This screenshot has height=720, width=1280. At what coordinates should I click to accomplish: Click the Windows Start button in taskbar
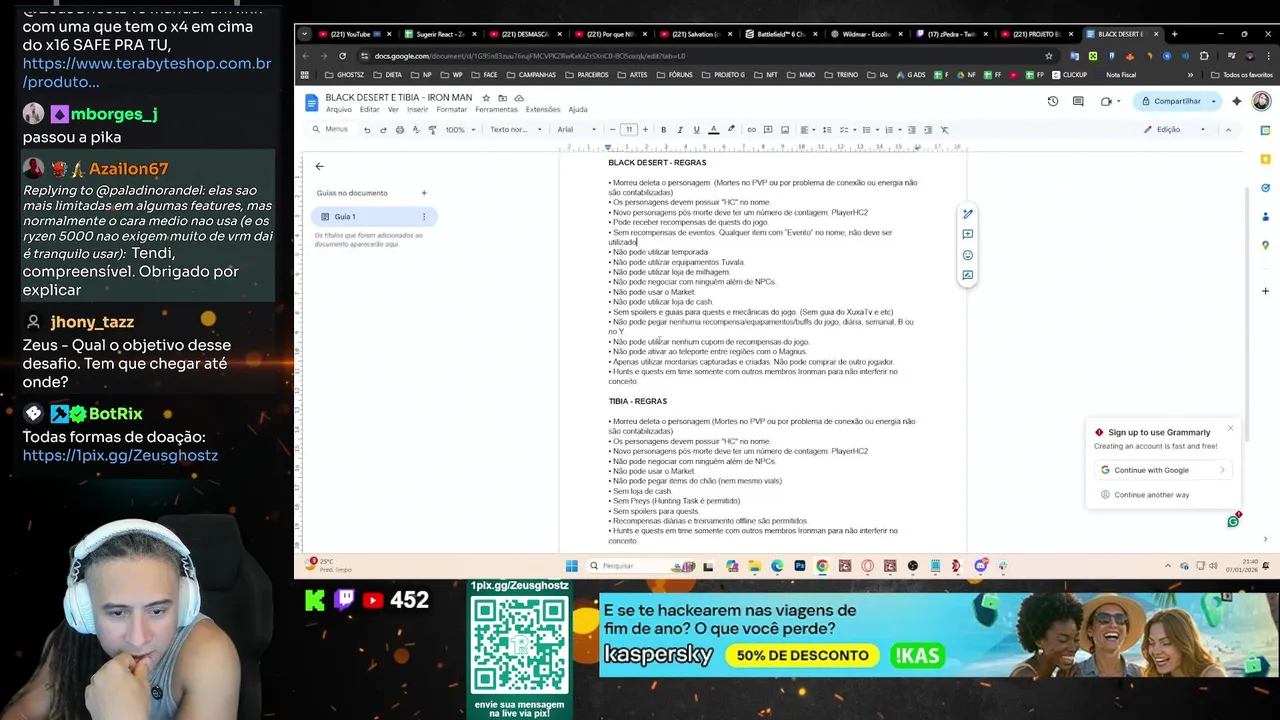(x=571, y=566)
